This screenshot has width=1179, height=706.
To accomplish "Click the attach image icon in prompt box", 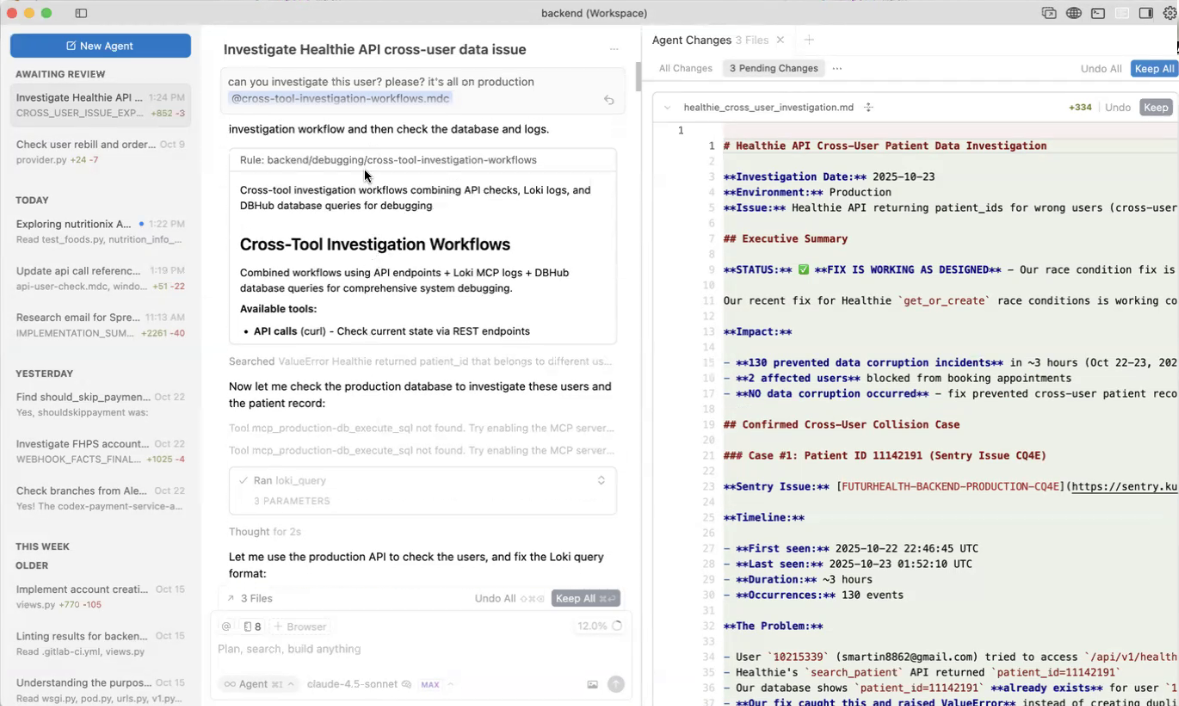I will pos(593,684).
